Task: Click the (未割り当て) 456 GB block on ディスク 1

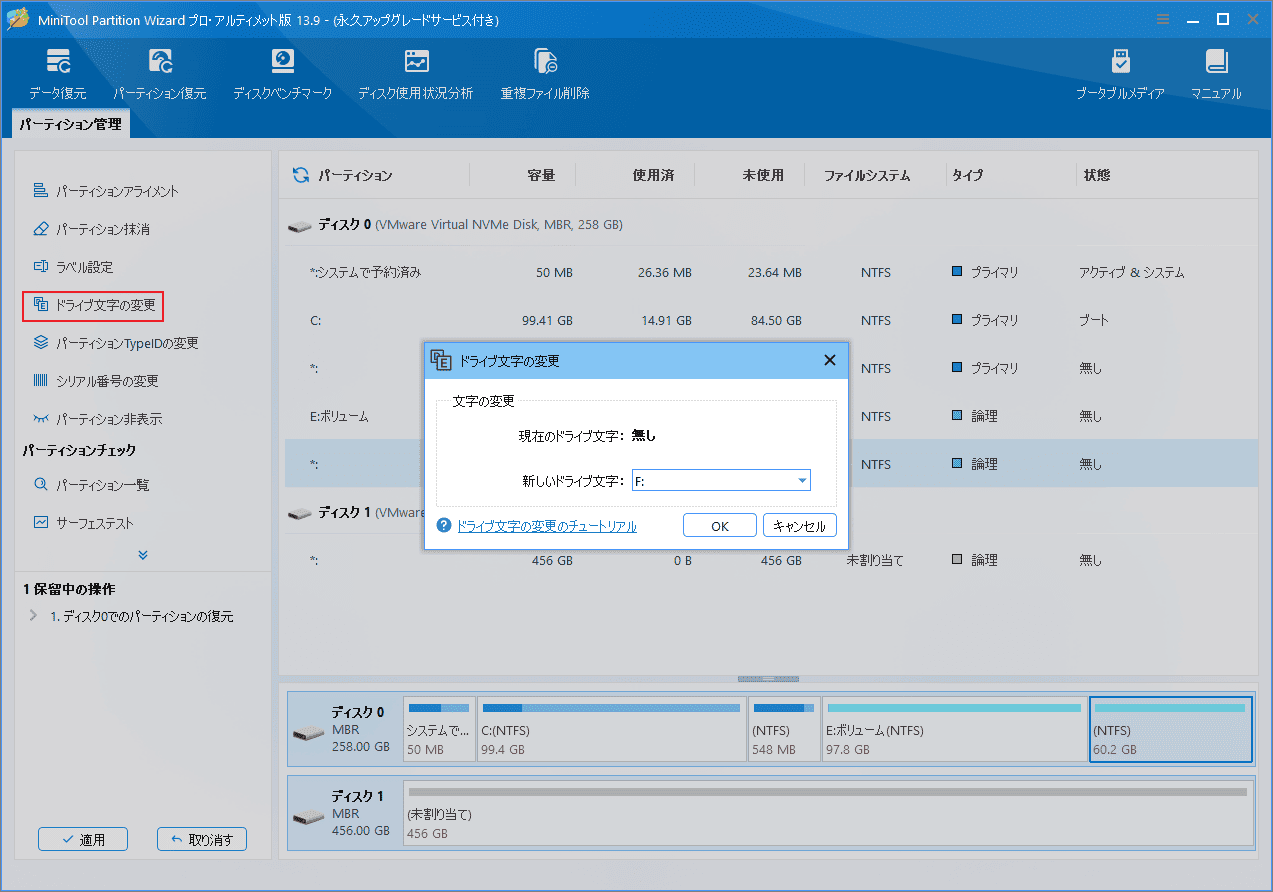Action: click(x=827, y=813)
